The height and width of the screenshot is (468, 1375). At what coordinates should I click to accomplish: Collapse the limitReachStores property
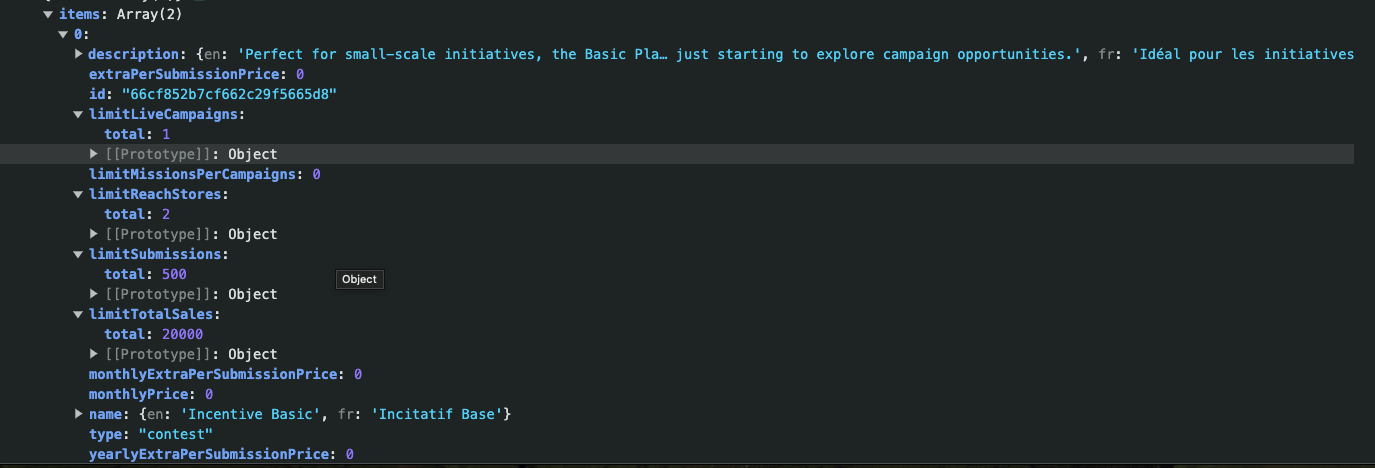[79, 194]
